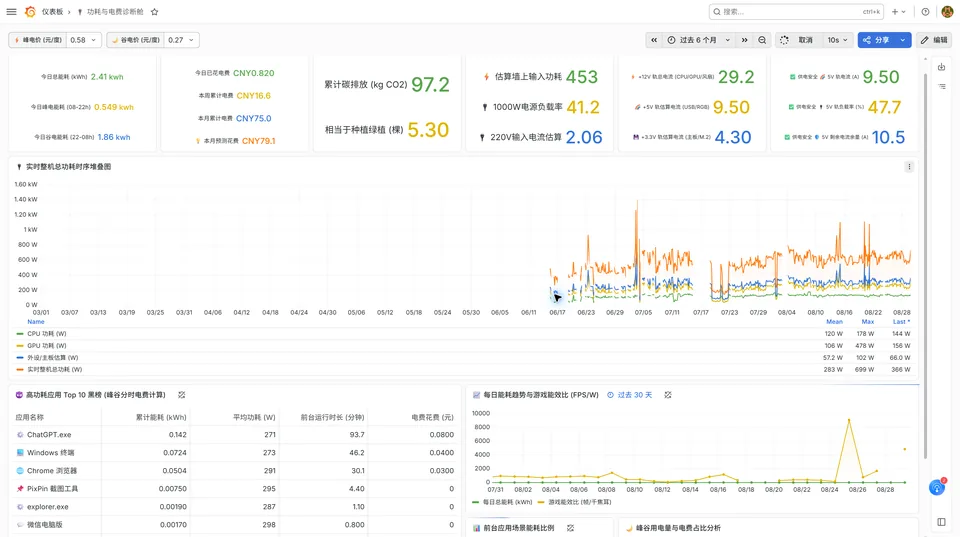Open the plus new-item dropdown
Viewport: 960px width, 537px height.
click(899, 12)
